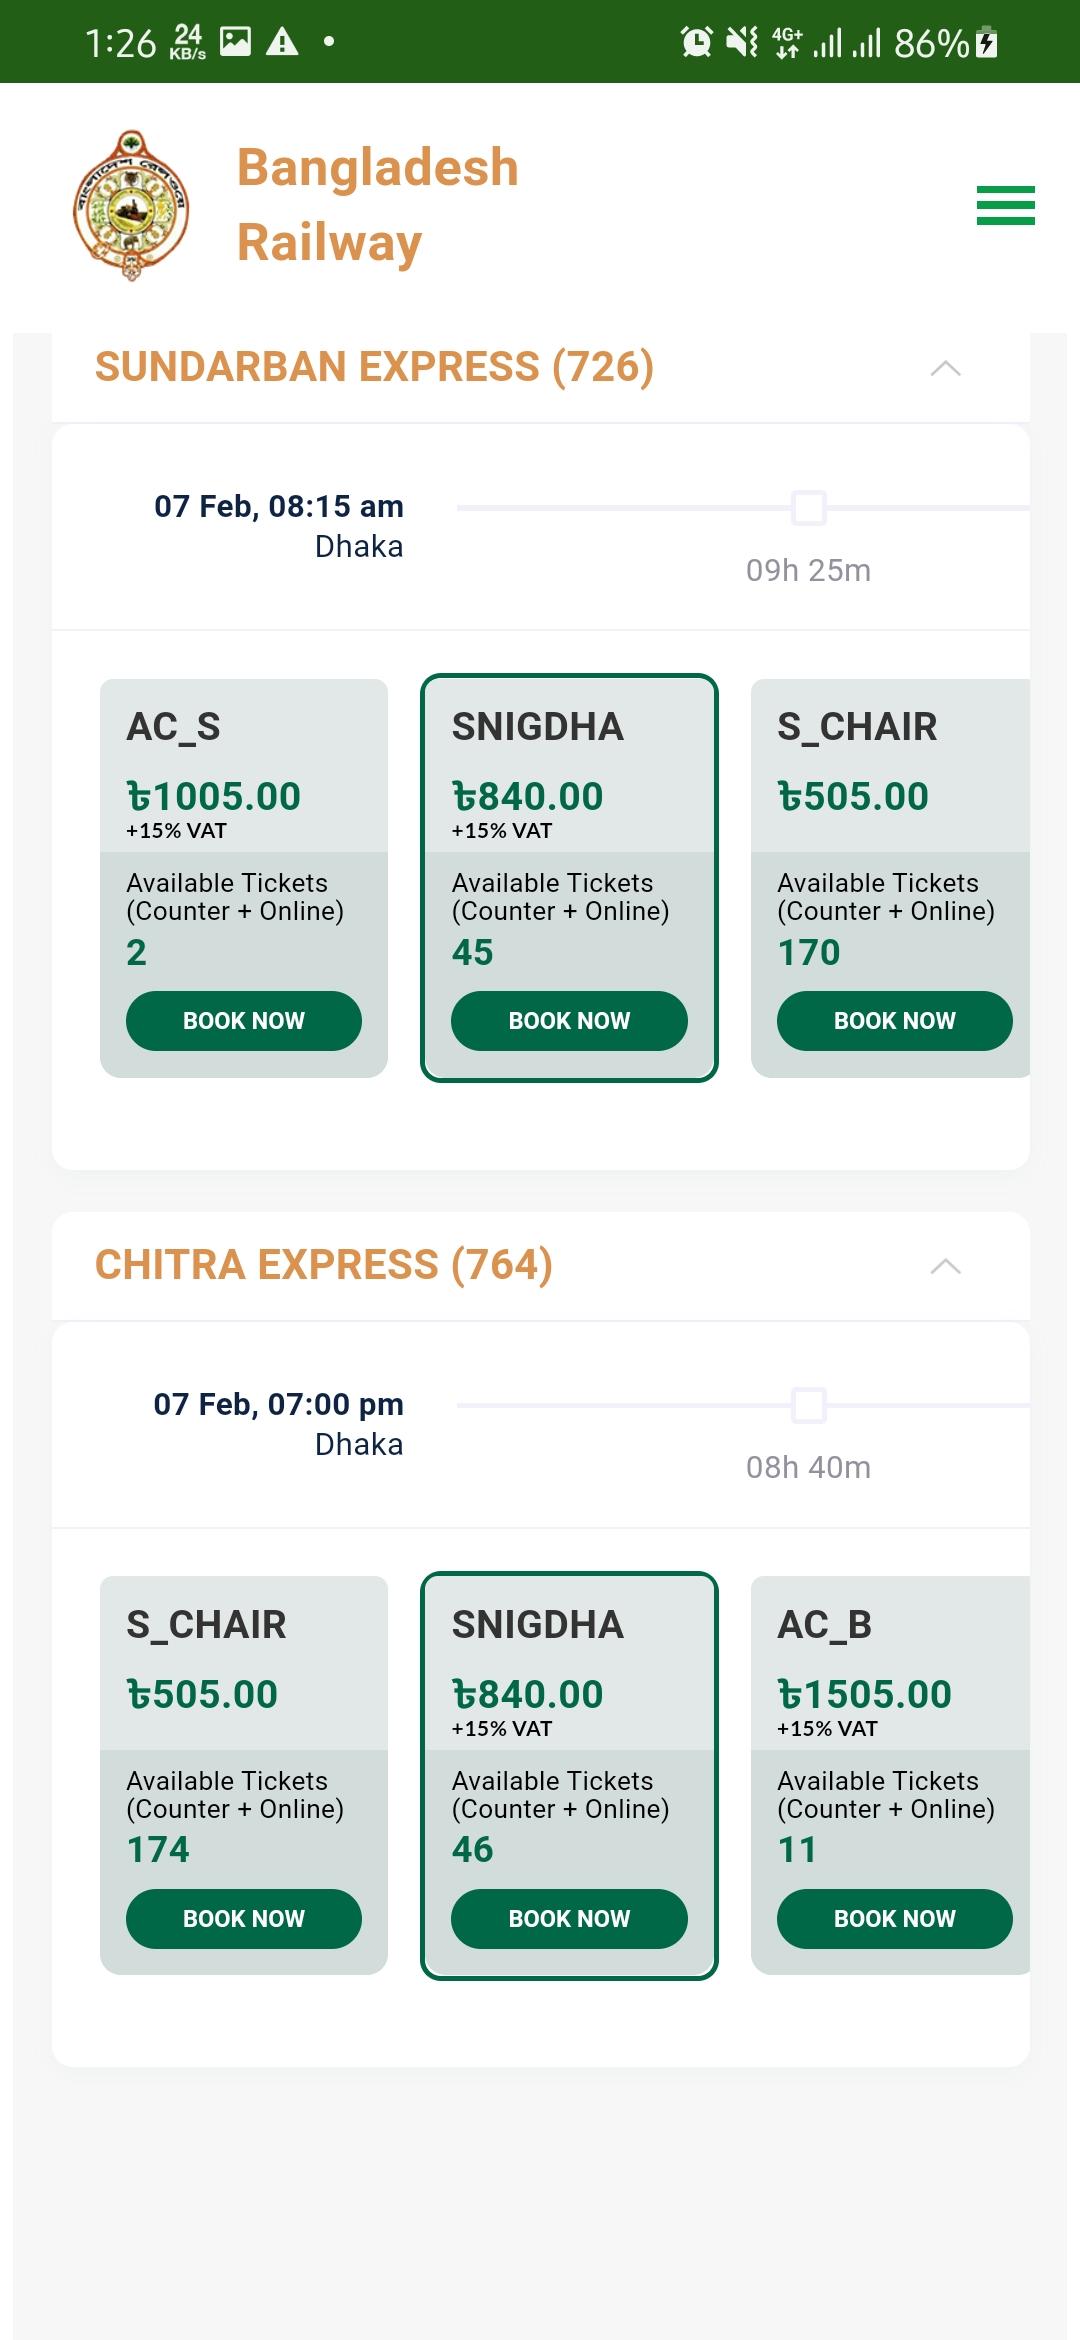Book the Sundarban Express SNIGDHA seat

pos(569,1021)
